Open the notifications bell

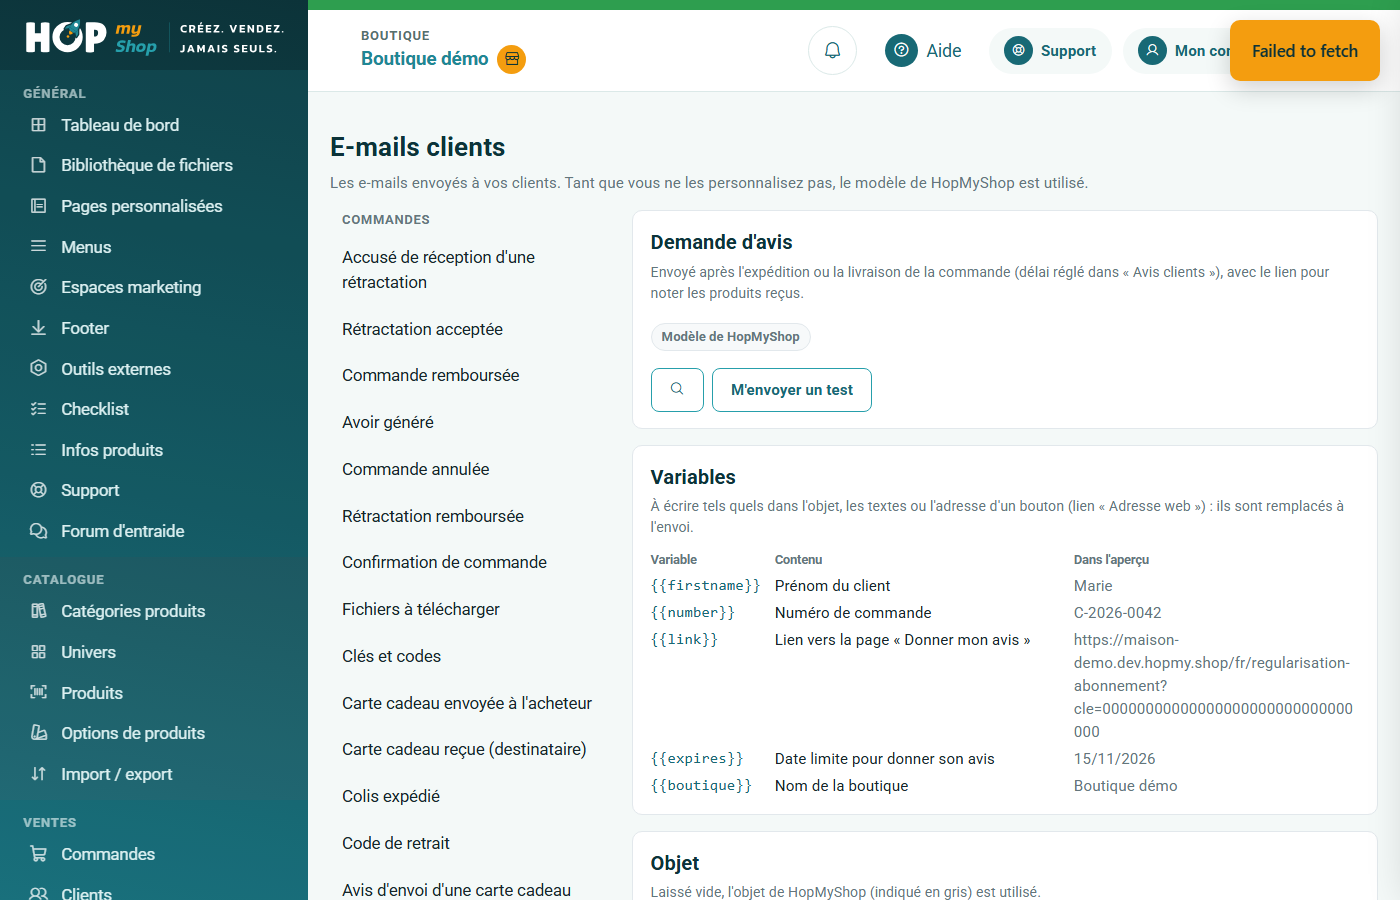[832, 50]
